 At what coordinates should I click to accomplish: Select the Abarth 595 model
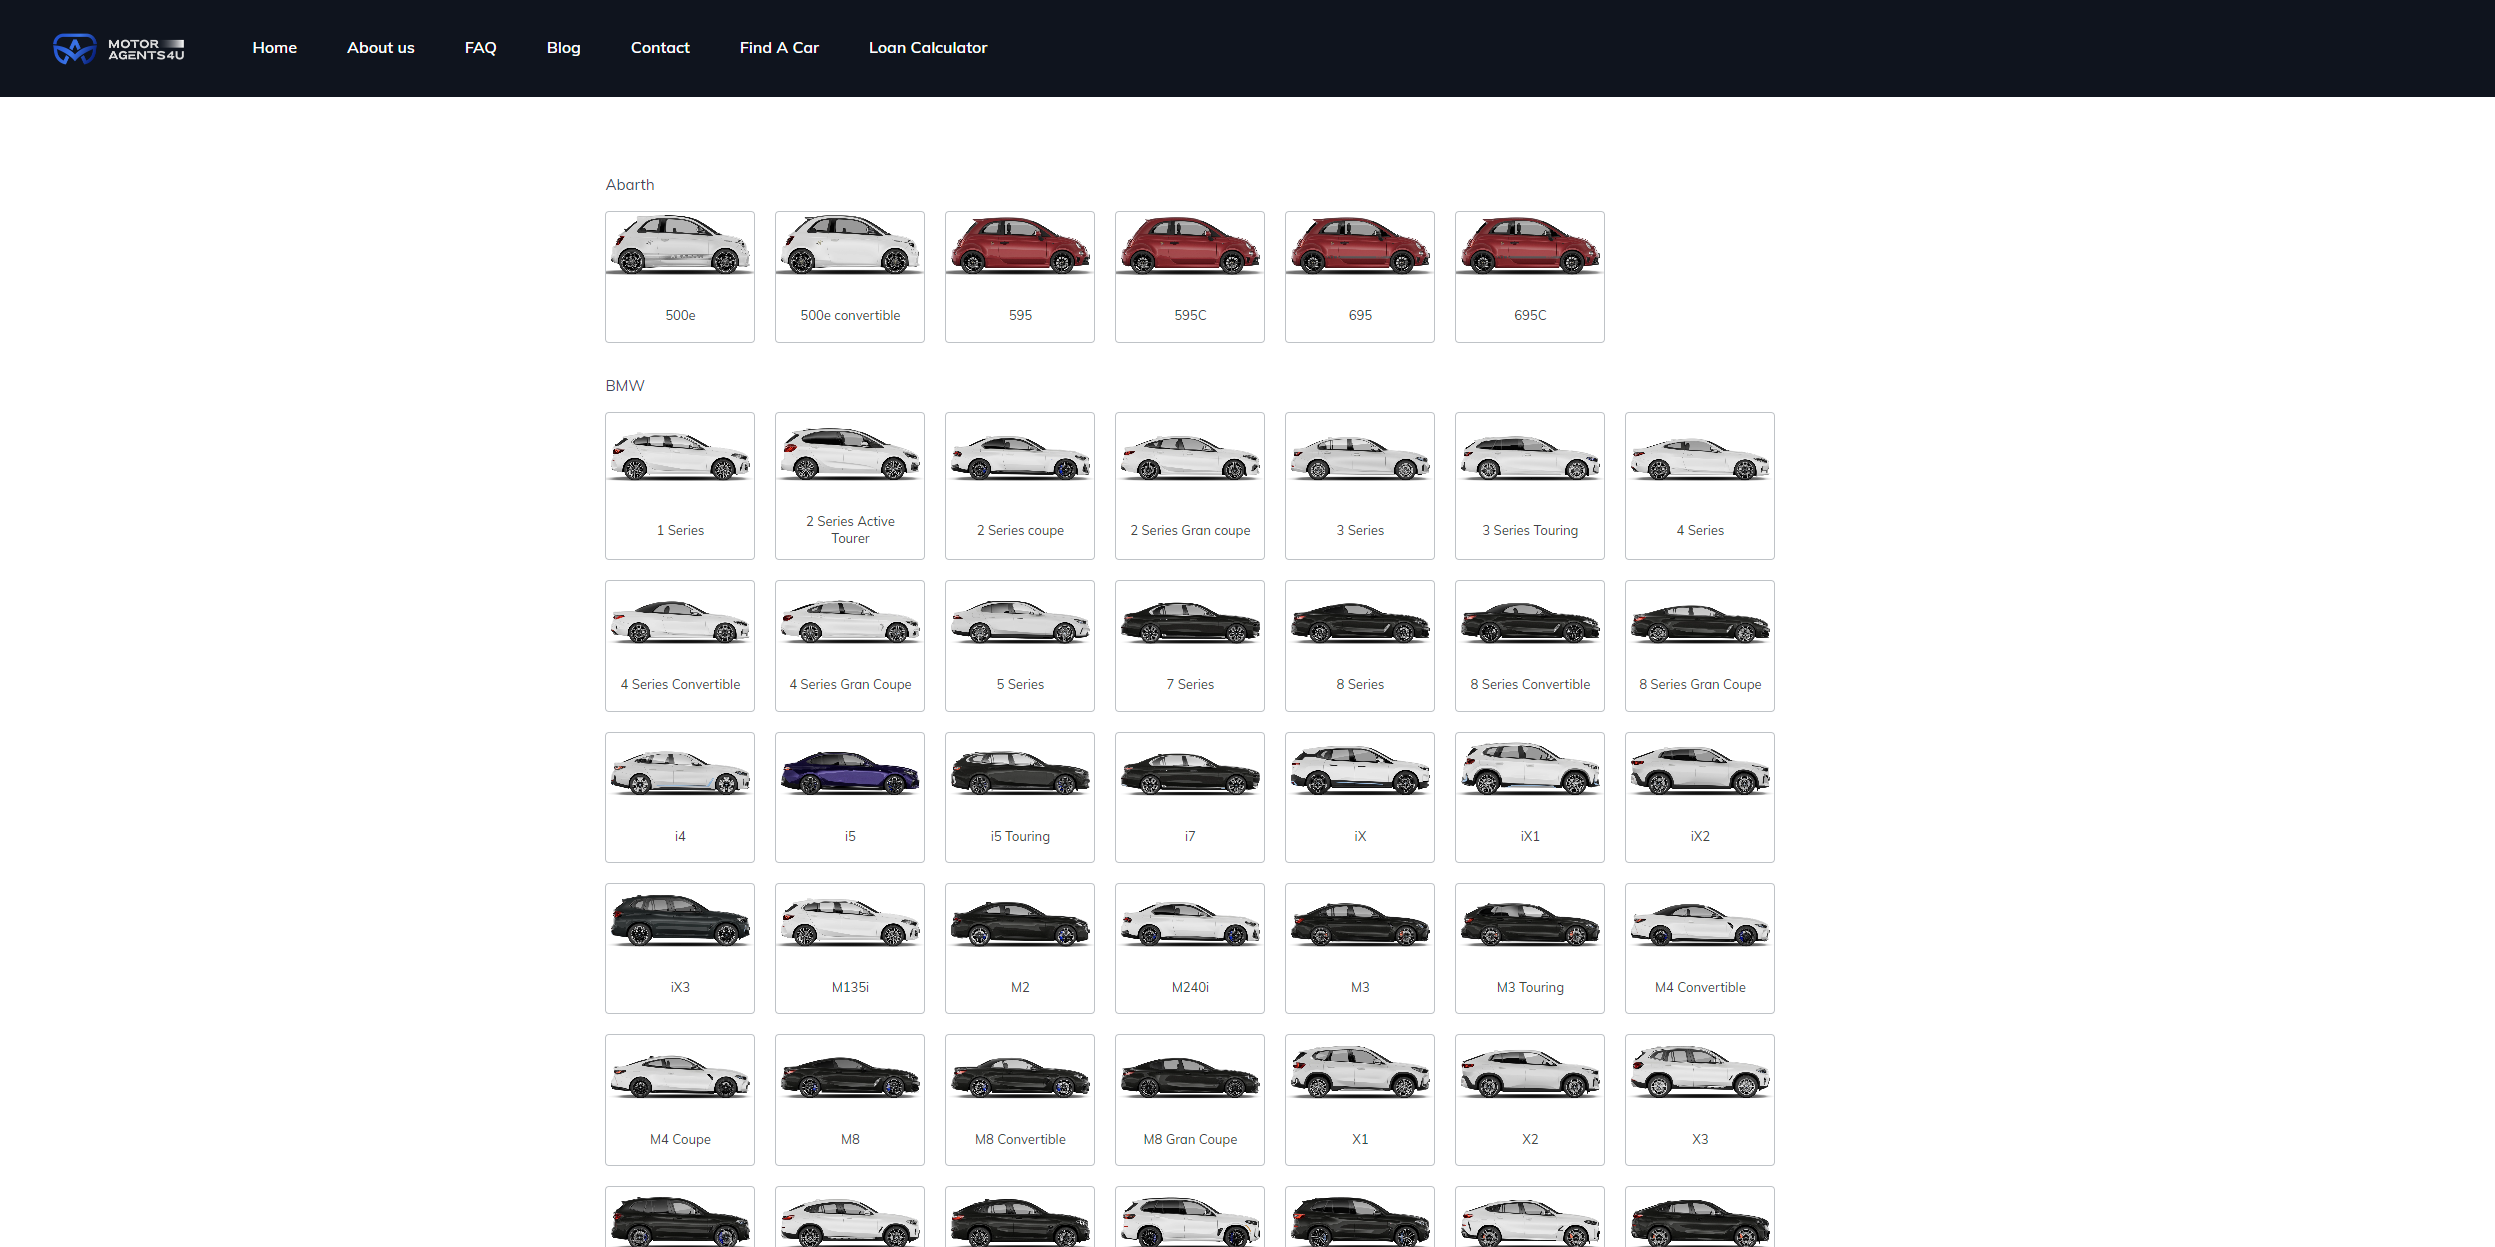(x=1020, y=277)
